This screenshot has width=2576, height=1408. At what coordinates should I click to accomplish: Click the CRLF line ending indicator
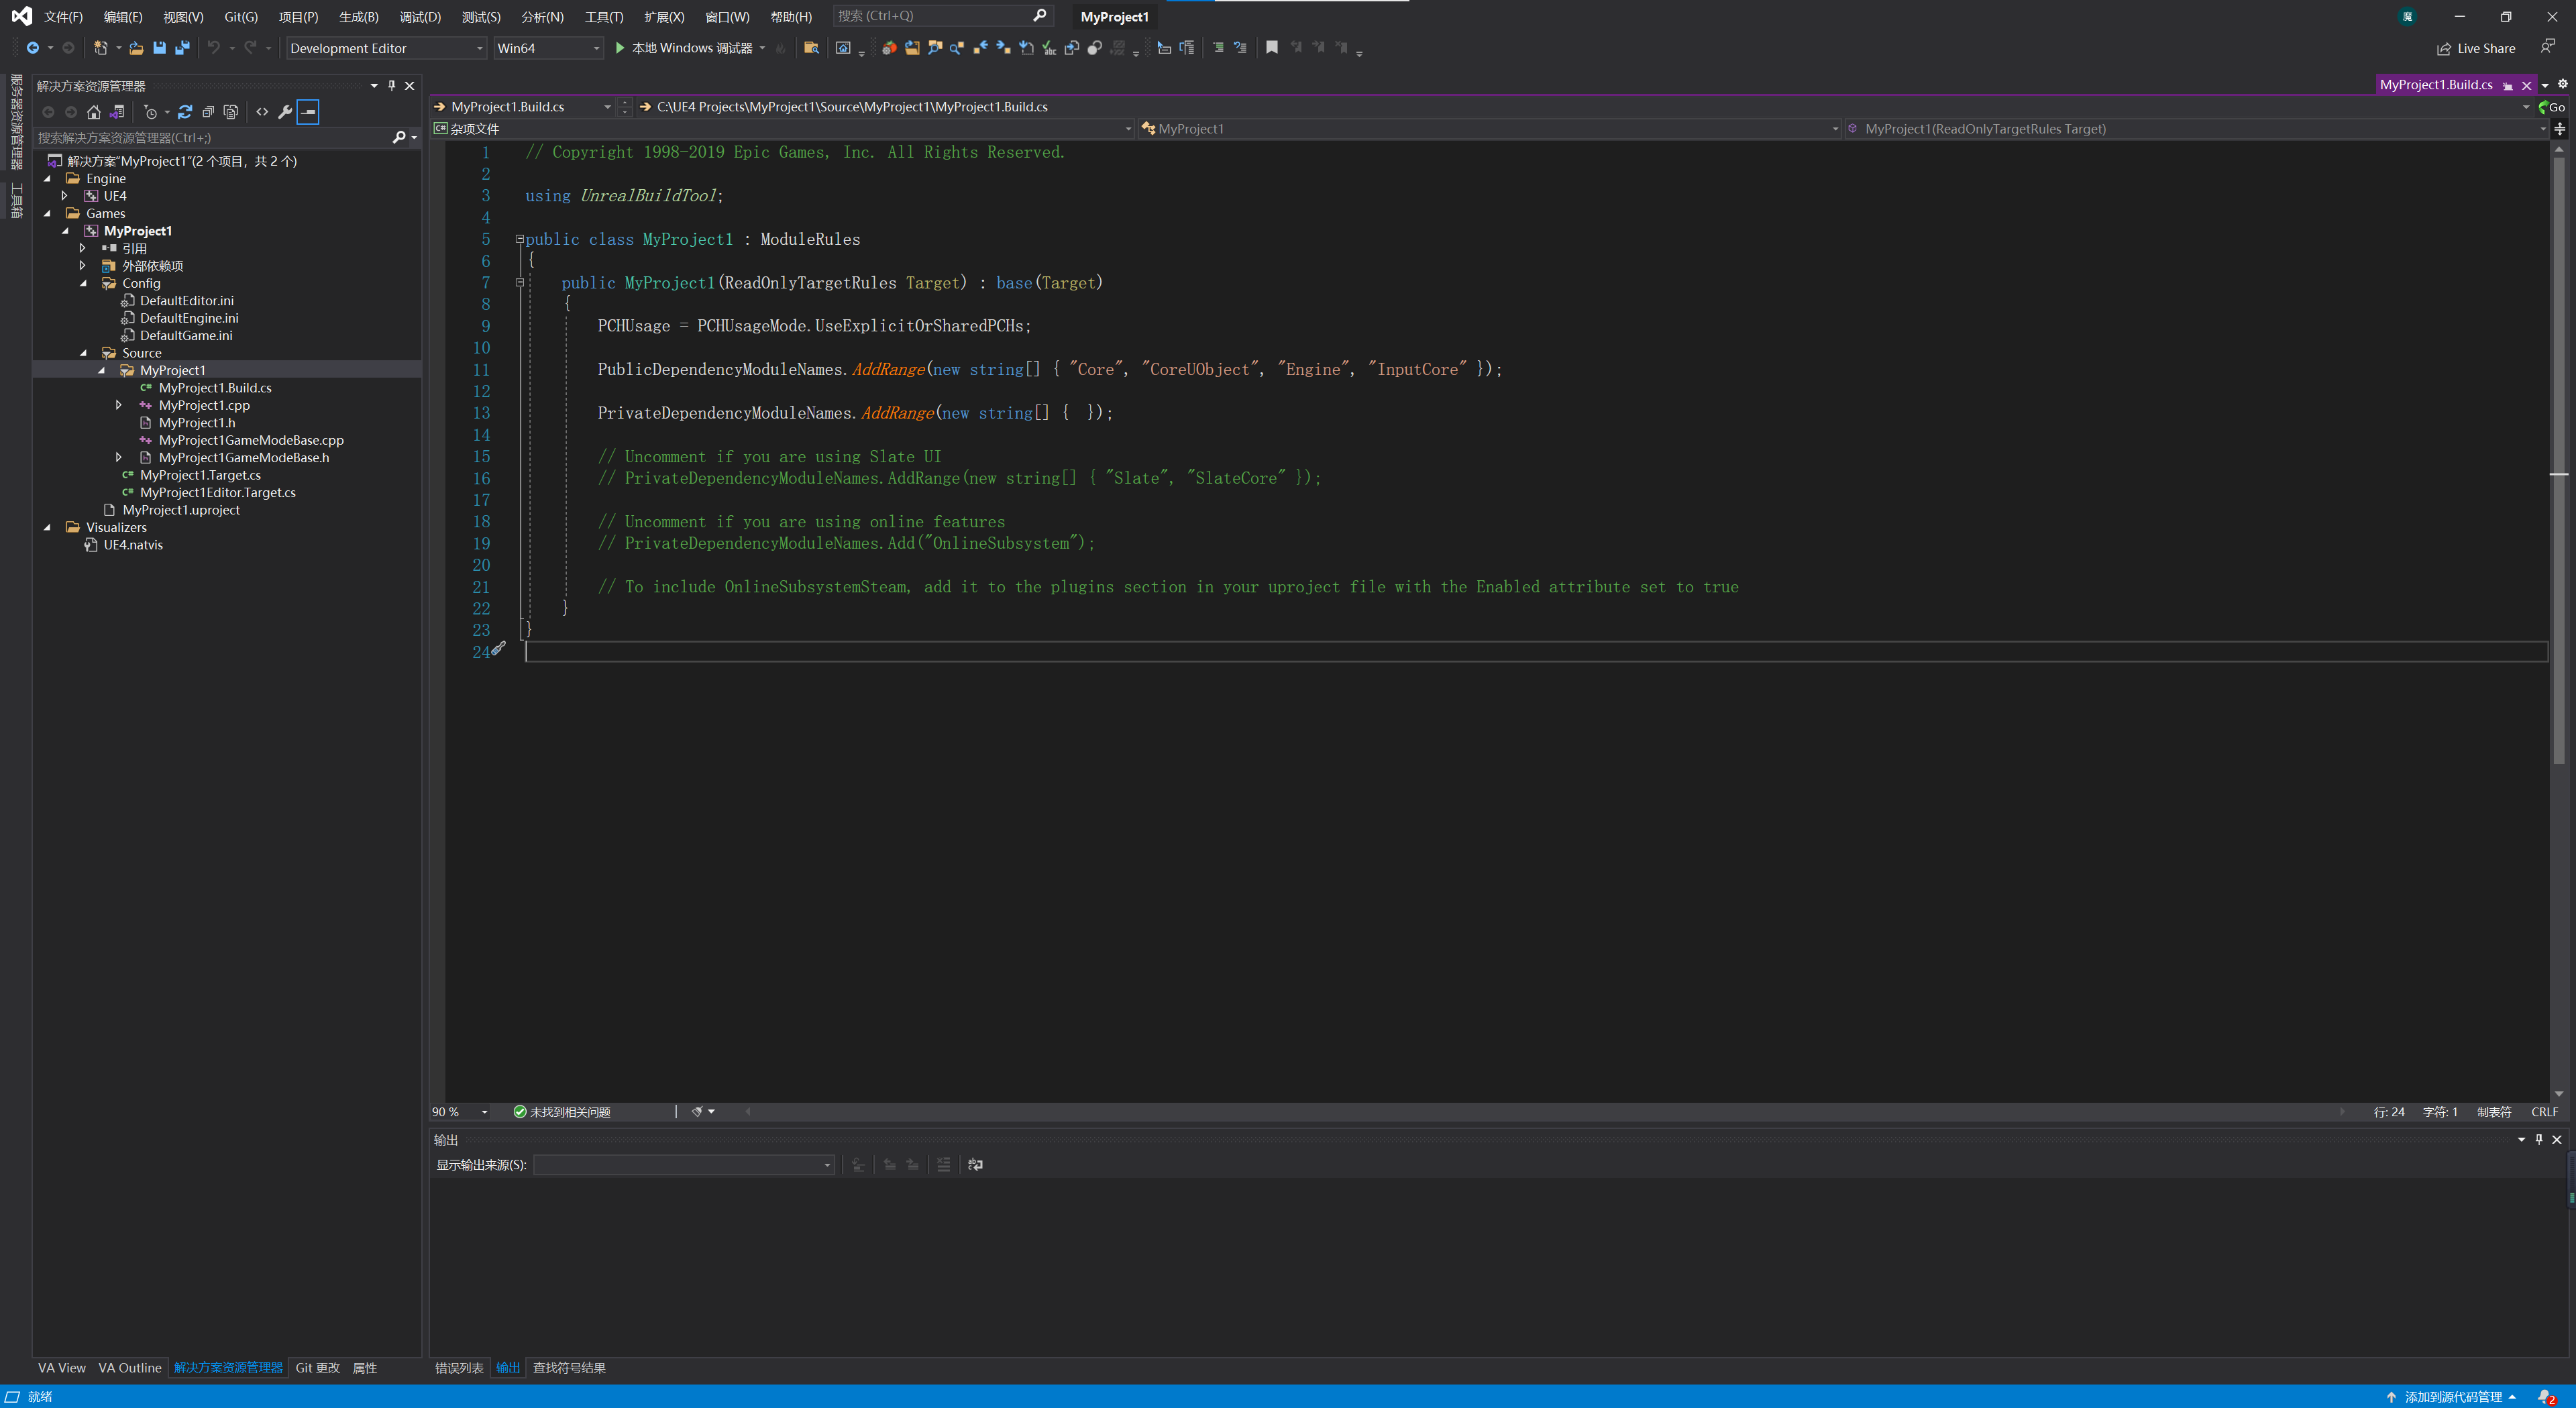tap(2545, 1112)
